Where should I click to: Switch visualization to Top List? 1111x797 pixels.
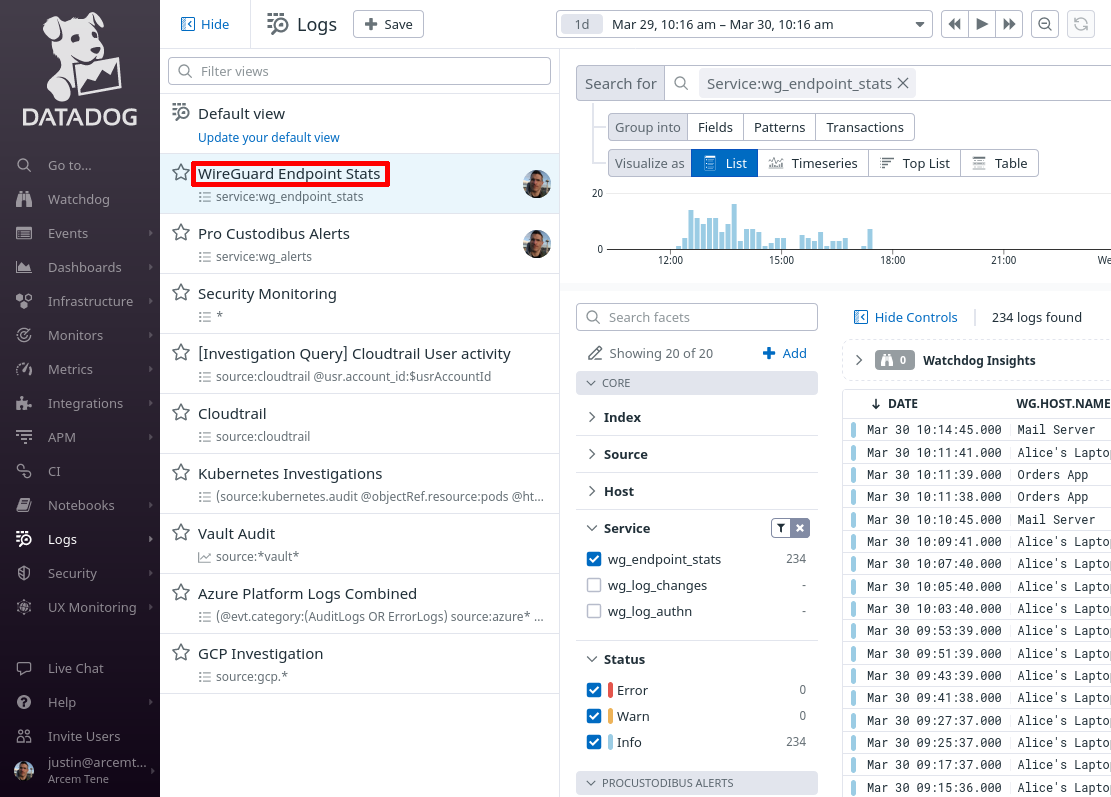tap(914, 164)
